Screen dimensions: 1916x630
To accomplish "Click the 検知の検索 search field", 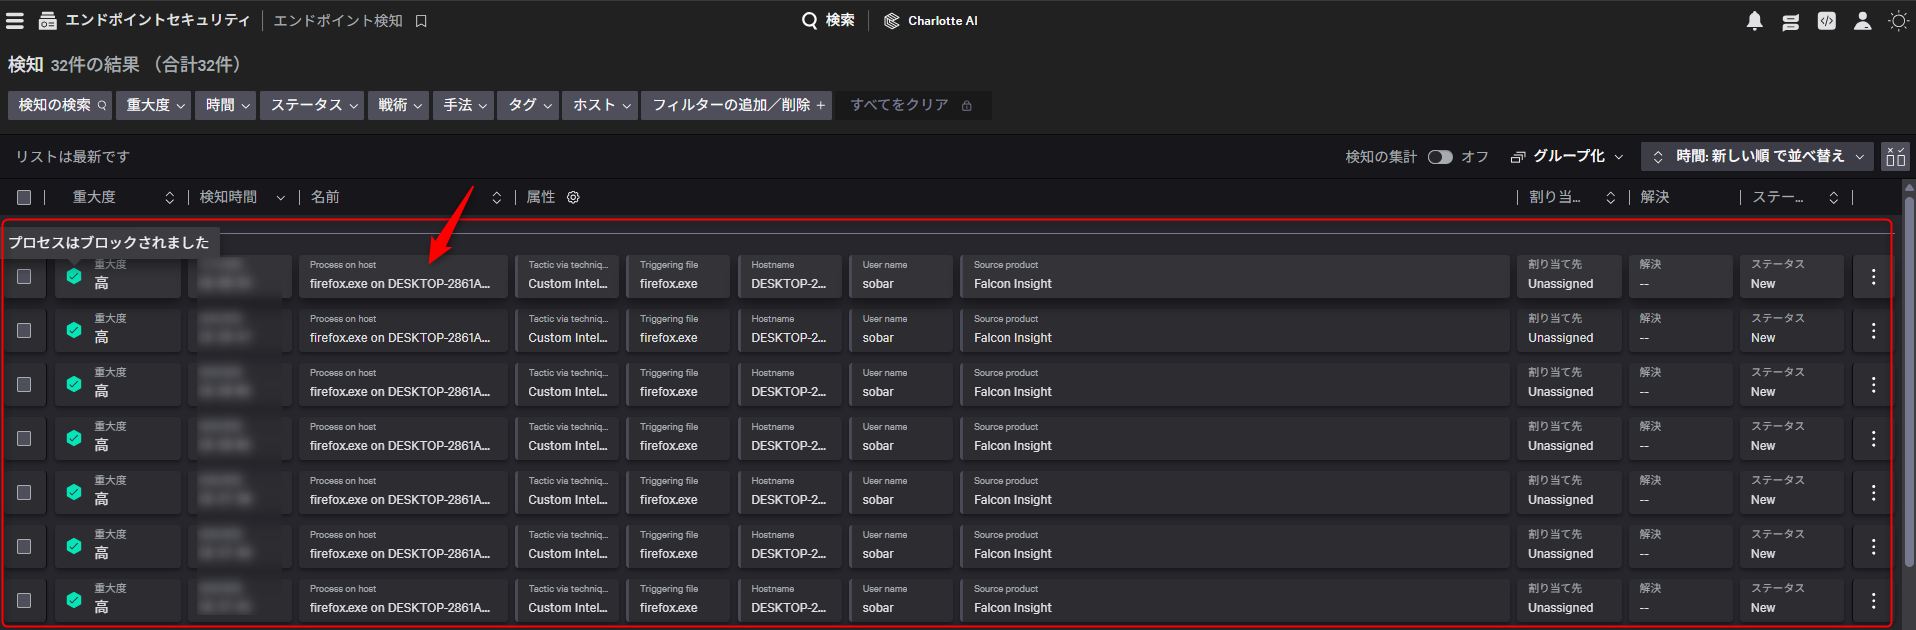I will (x=61, y=105).
